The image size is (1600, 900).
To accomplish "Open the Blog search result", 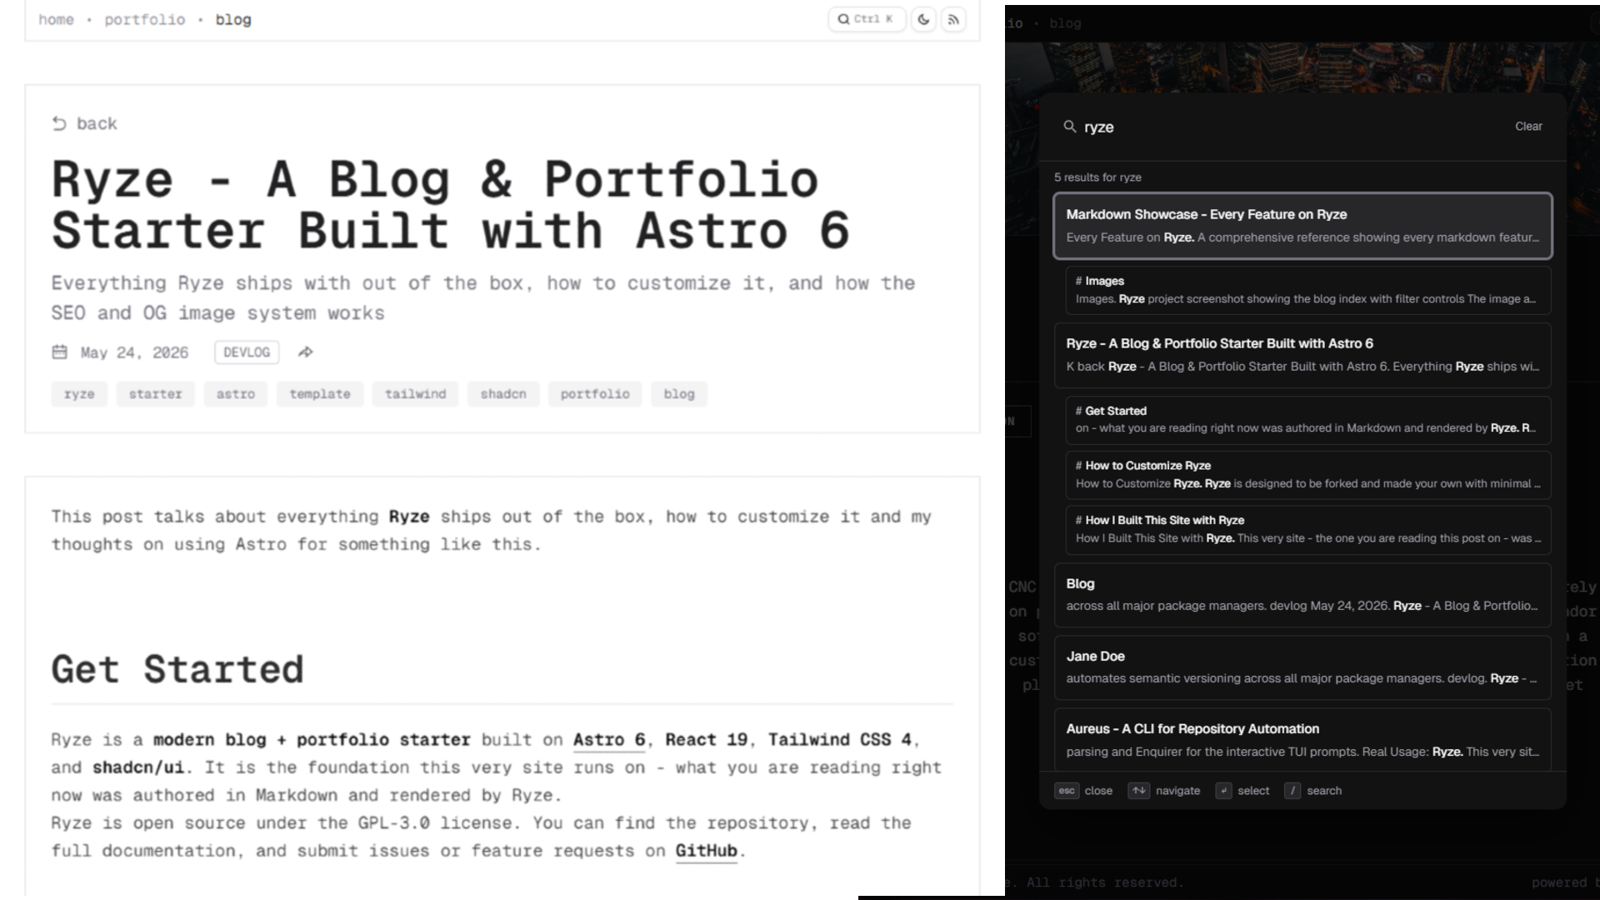I will point(1302,595).
